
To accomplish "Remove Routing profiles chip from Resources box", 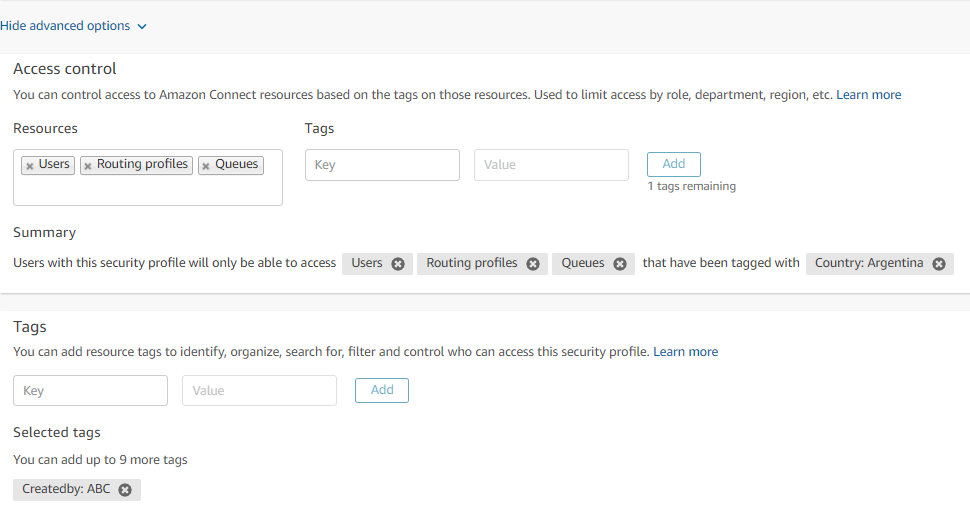I will [88, 166].
